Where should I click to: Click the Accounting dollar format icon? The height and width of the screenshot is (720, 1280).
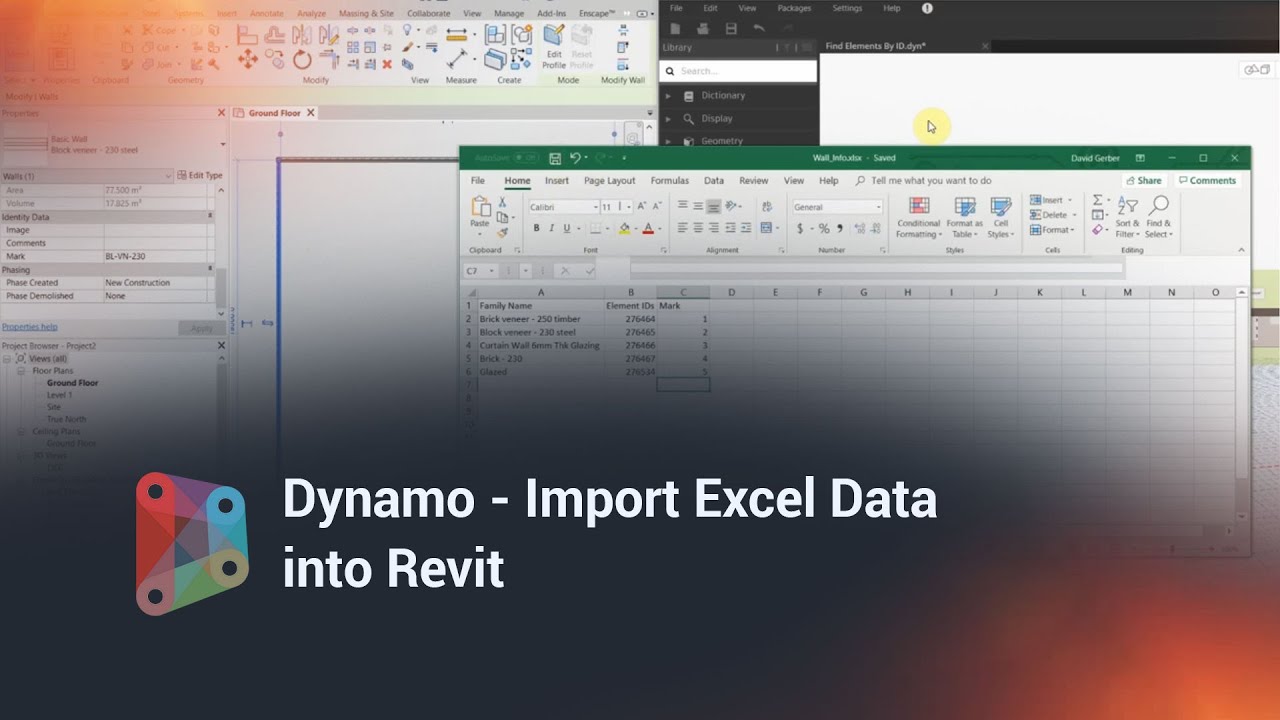pos(800,228)
